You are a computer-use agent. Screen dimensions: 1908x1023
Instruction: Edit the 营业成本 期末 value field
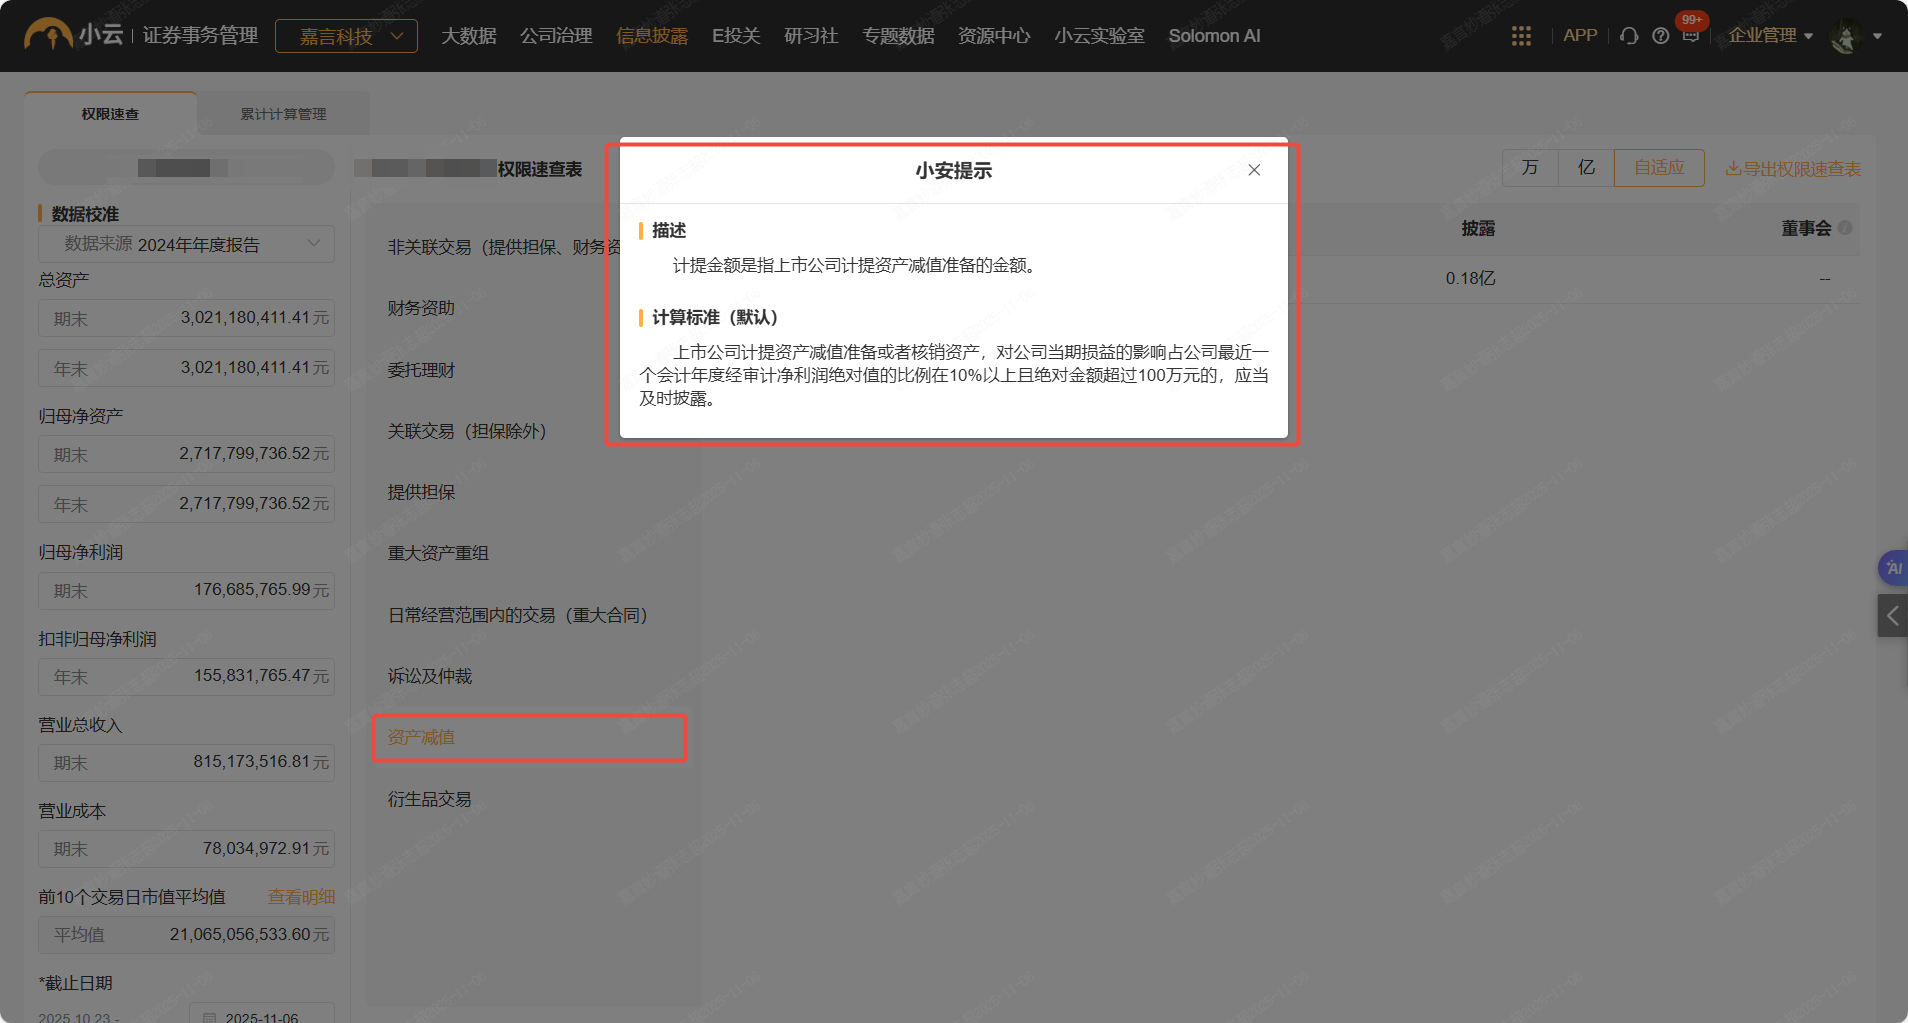(187, 848)
